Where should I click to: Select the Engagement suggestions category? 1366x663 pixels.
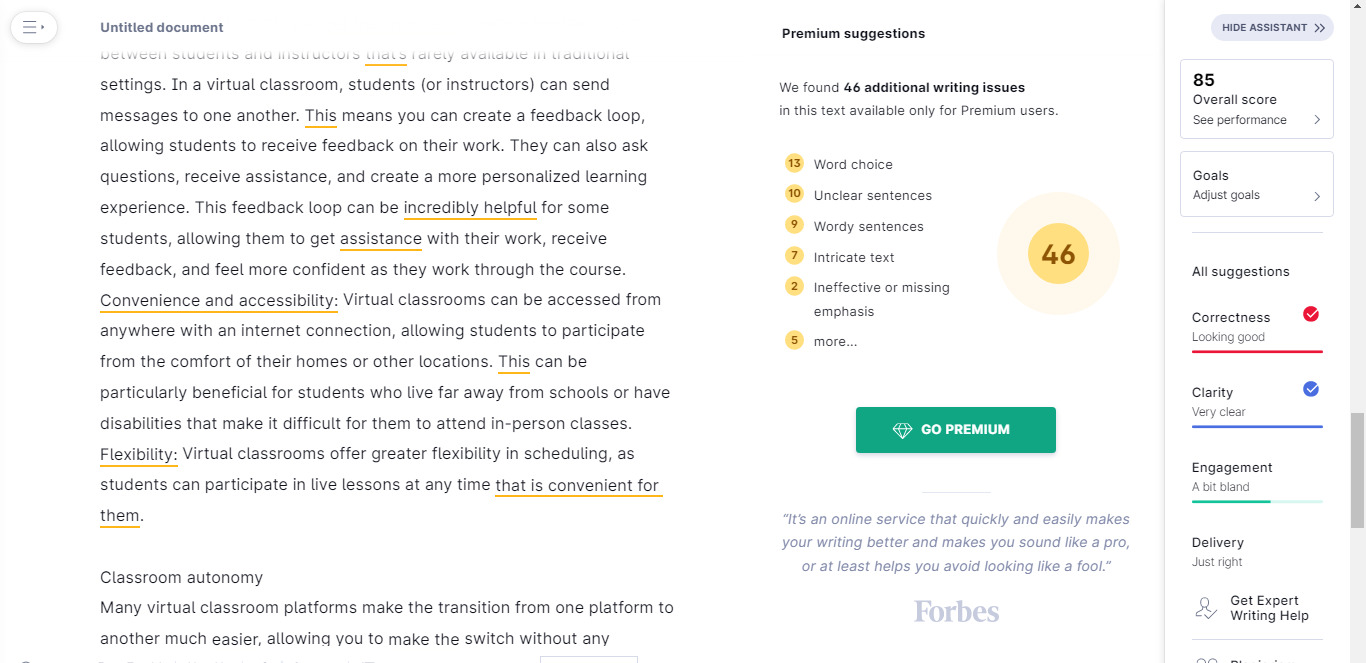1232,467
